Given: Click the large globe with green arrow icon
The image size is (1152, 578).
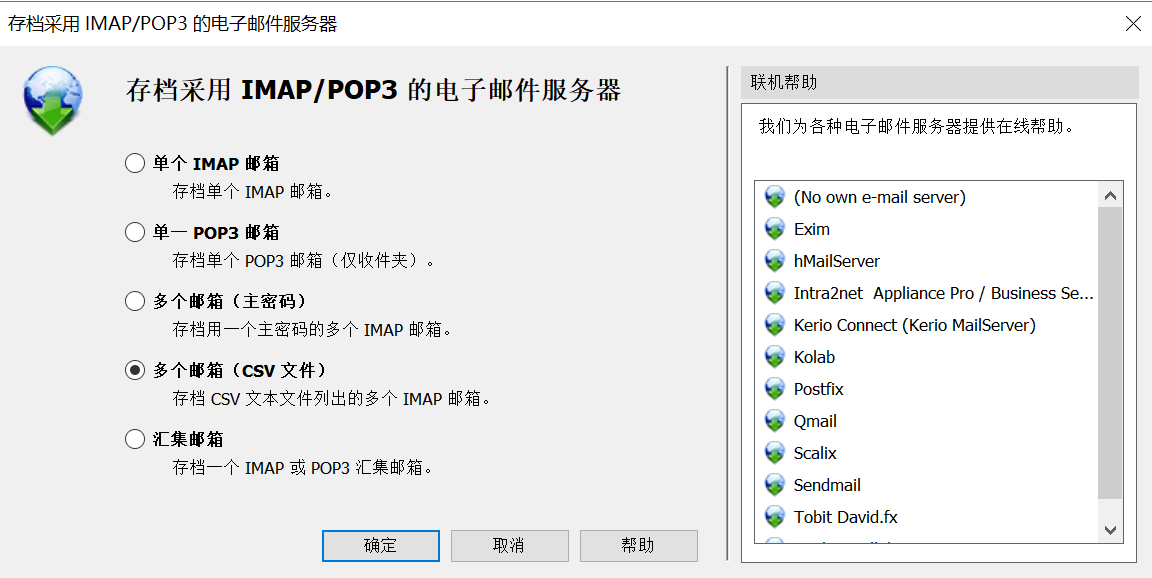Looking at the screenshot, I should coord(53,101).
